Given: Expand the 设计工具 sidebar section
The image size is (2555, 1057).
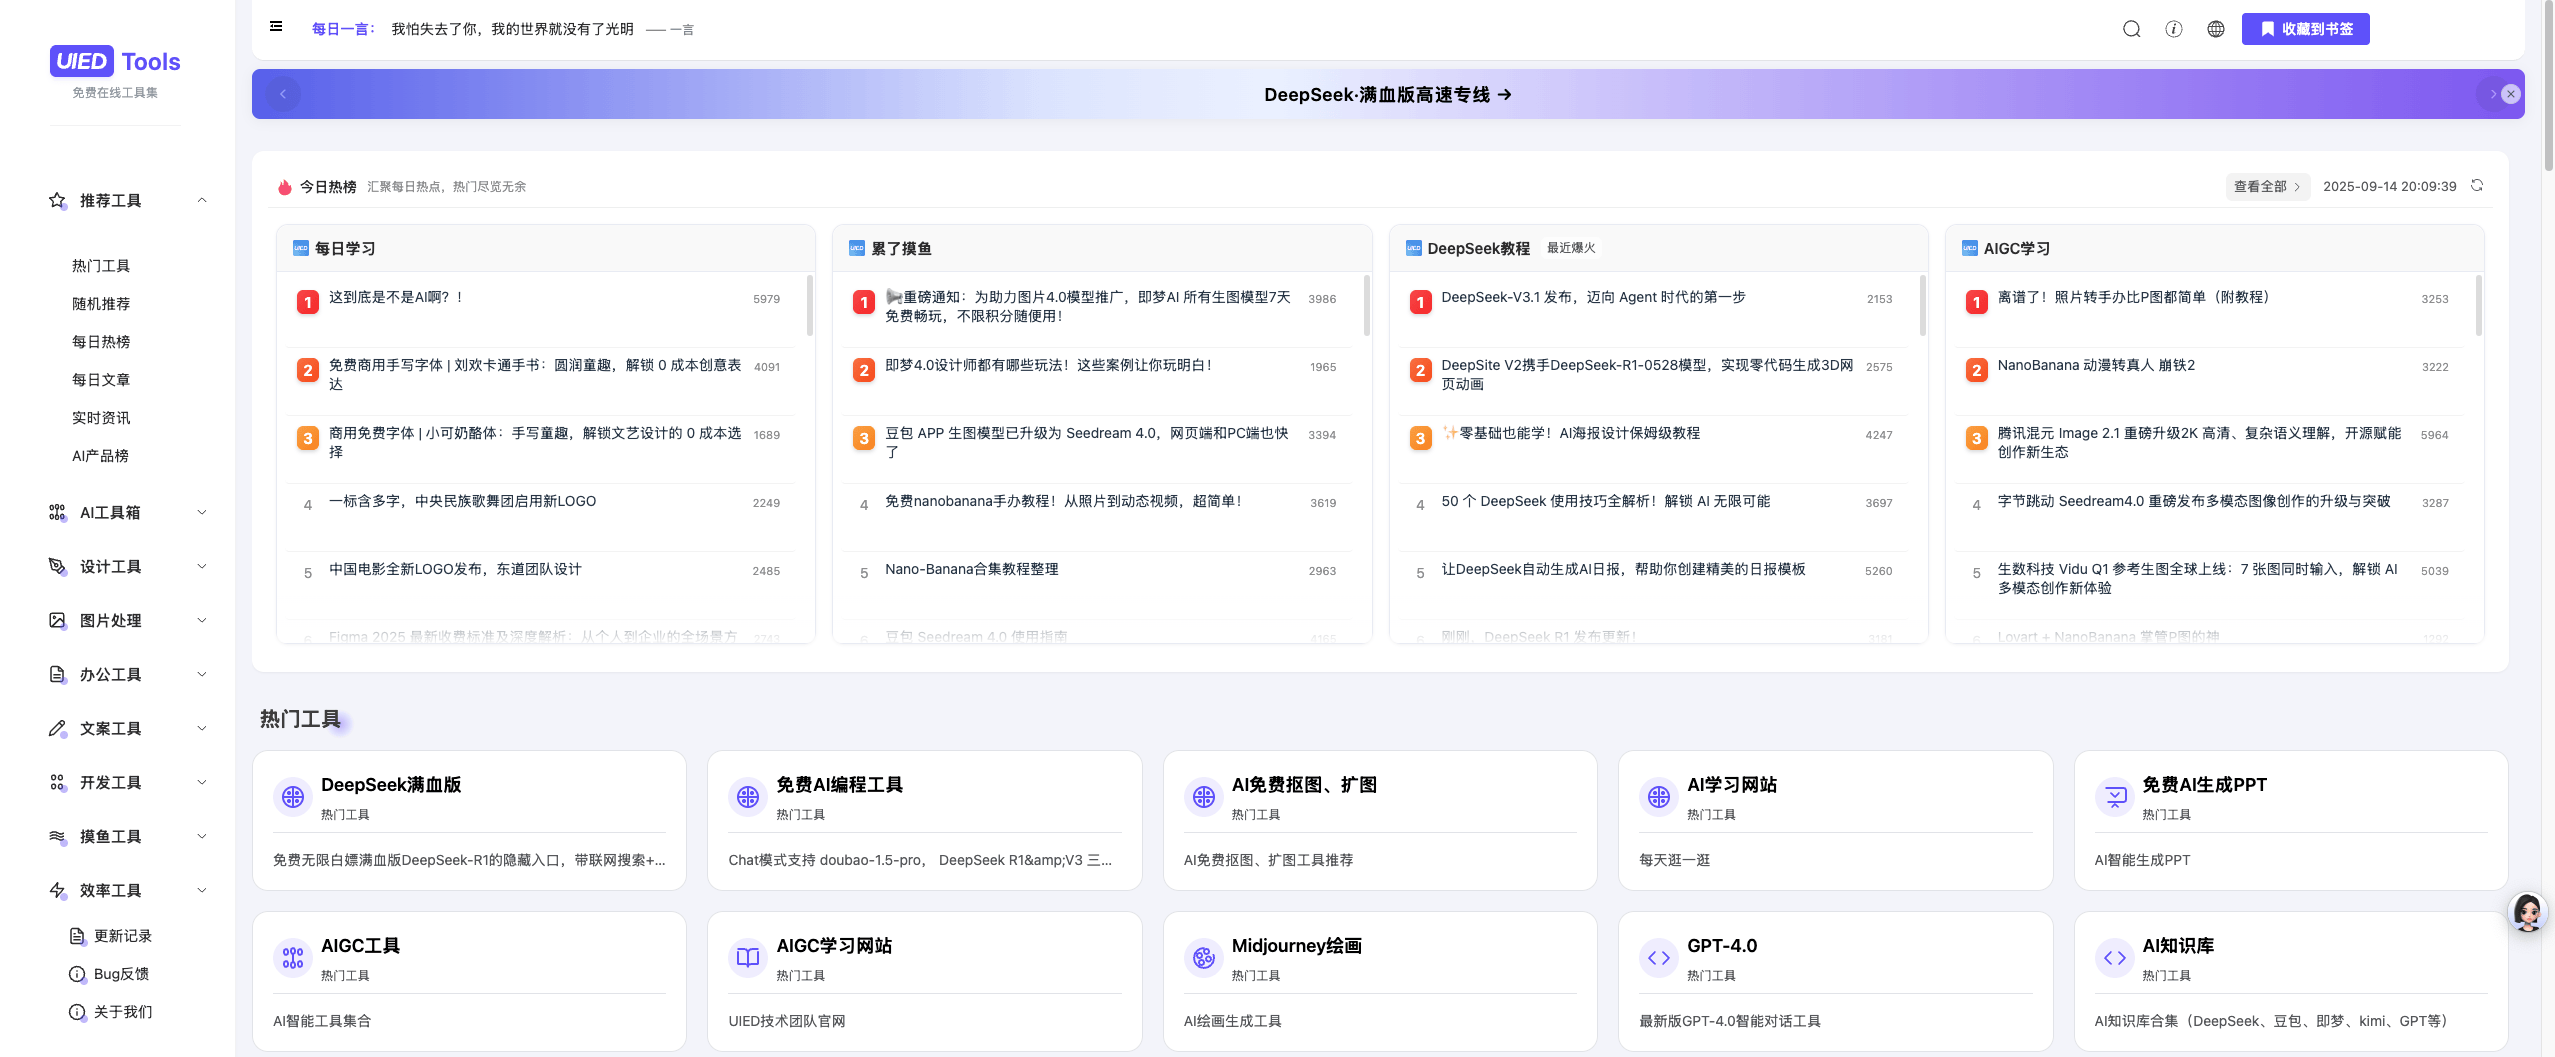Looking at the screenshot, I should coord(202,566).
